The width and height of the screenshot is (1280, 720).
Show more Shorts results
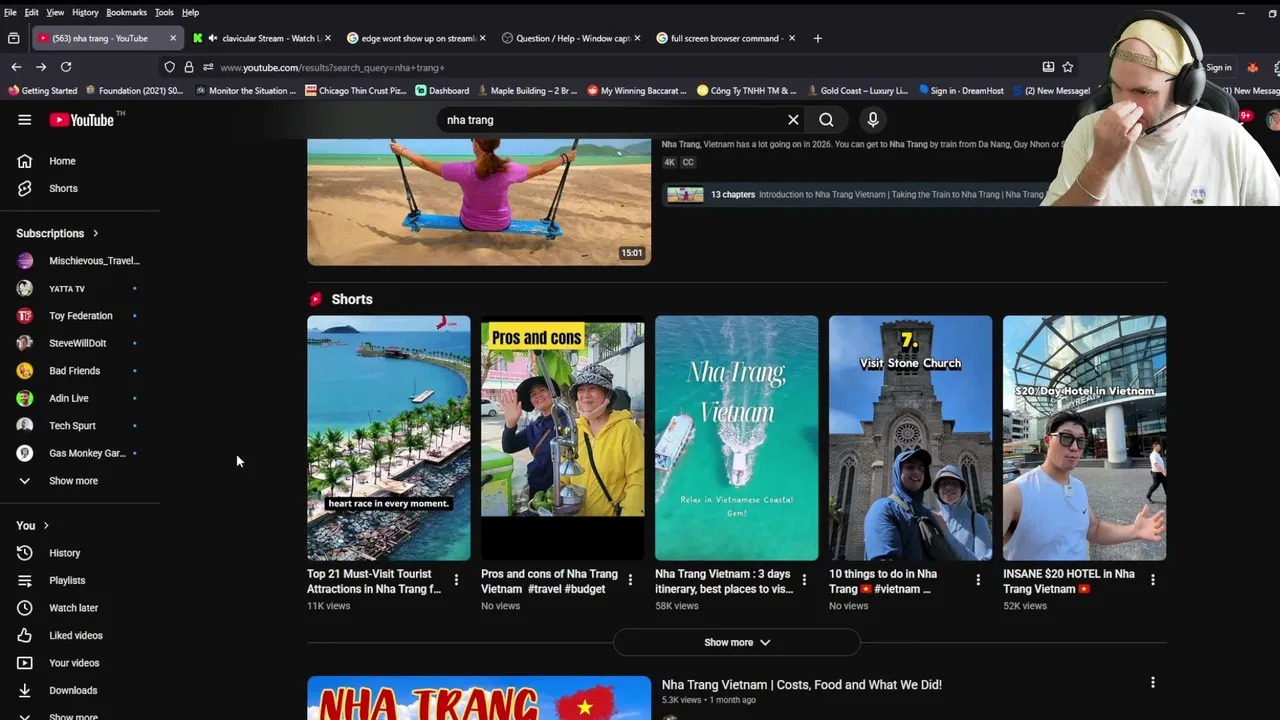point(736,642)
